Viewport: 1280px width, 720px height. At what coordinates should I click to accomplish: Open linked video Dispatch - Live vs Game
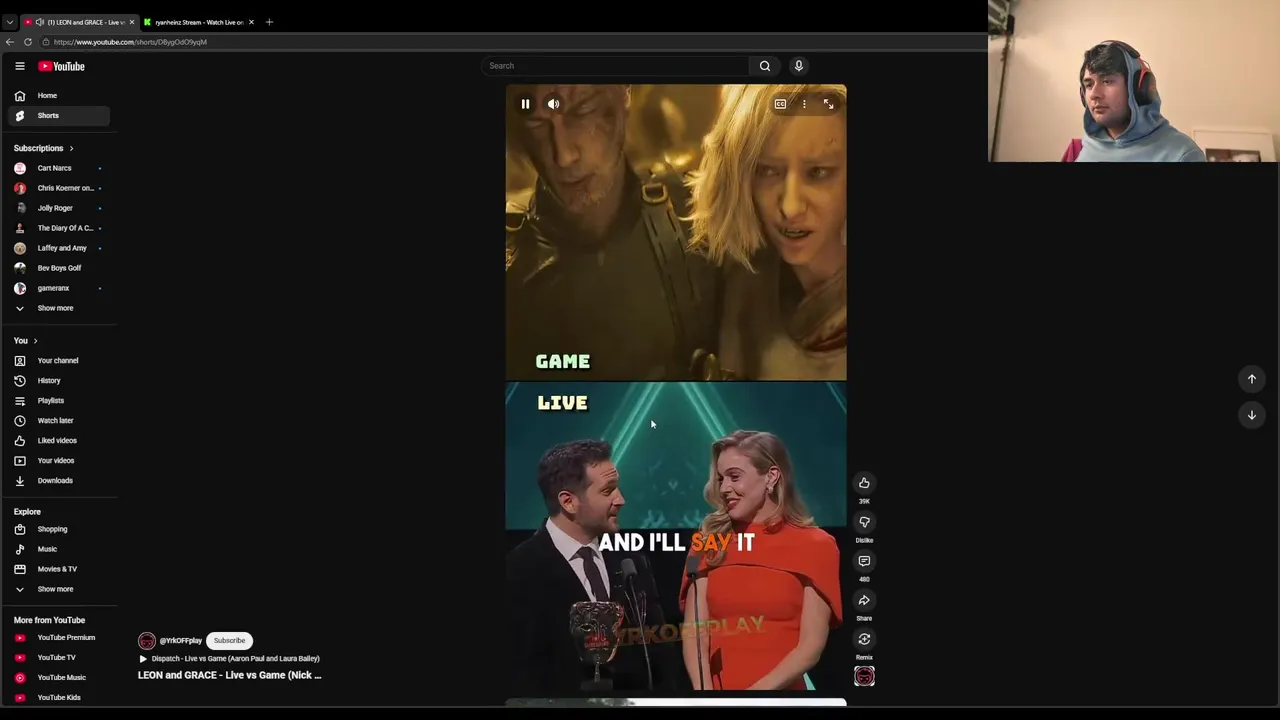229,659
